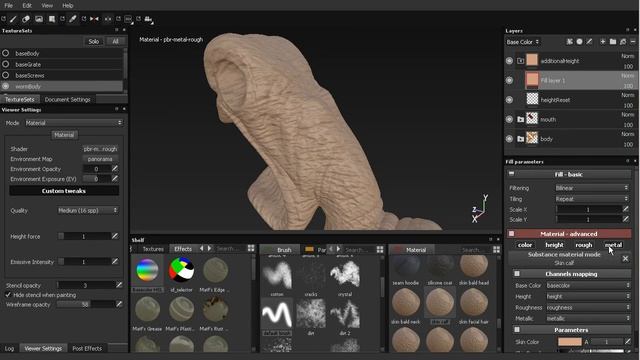Adjust the Stencil opacity slider
The height and width of the screenshot is (360, 640).
click(86, 285)
